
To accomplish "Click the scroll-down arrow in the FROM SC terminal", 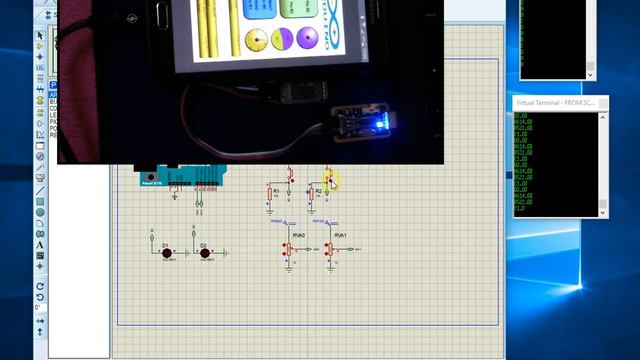I will (603, 213).
